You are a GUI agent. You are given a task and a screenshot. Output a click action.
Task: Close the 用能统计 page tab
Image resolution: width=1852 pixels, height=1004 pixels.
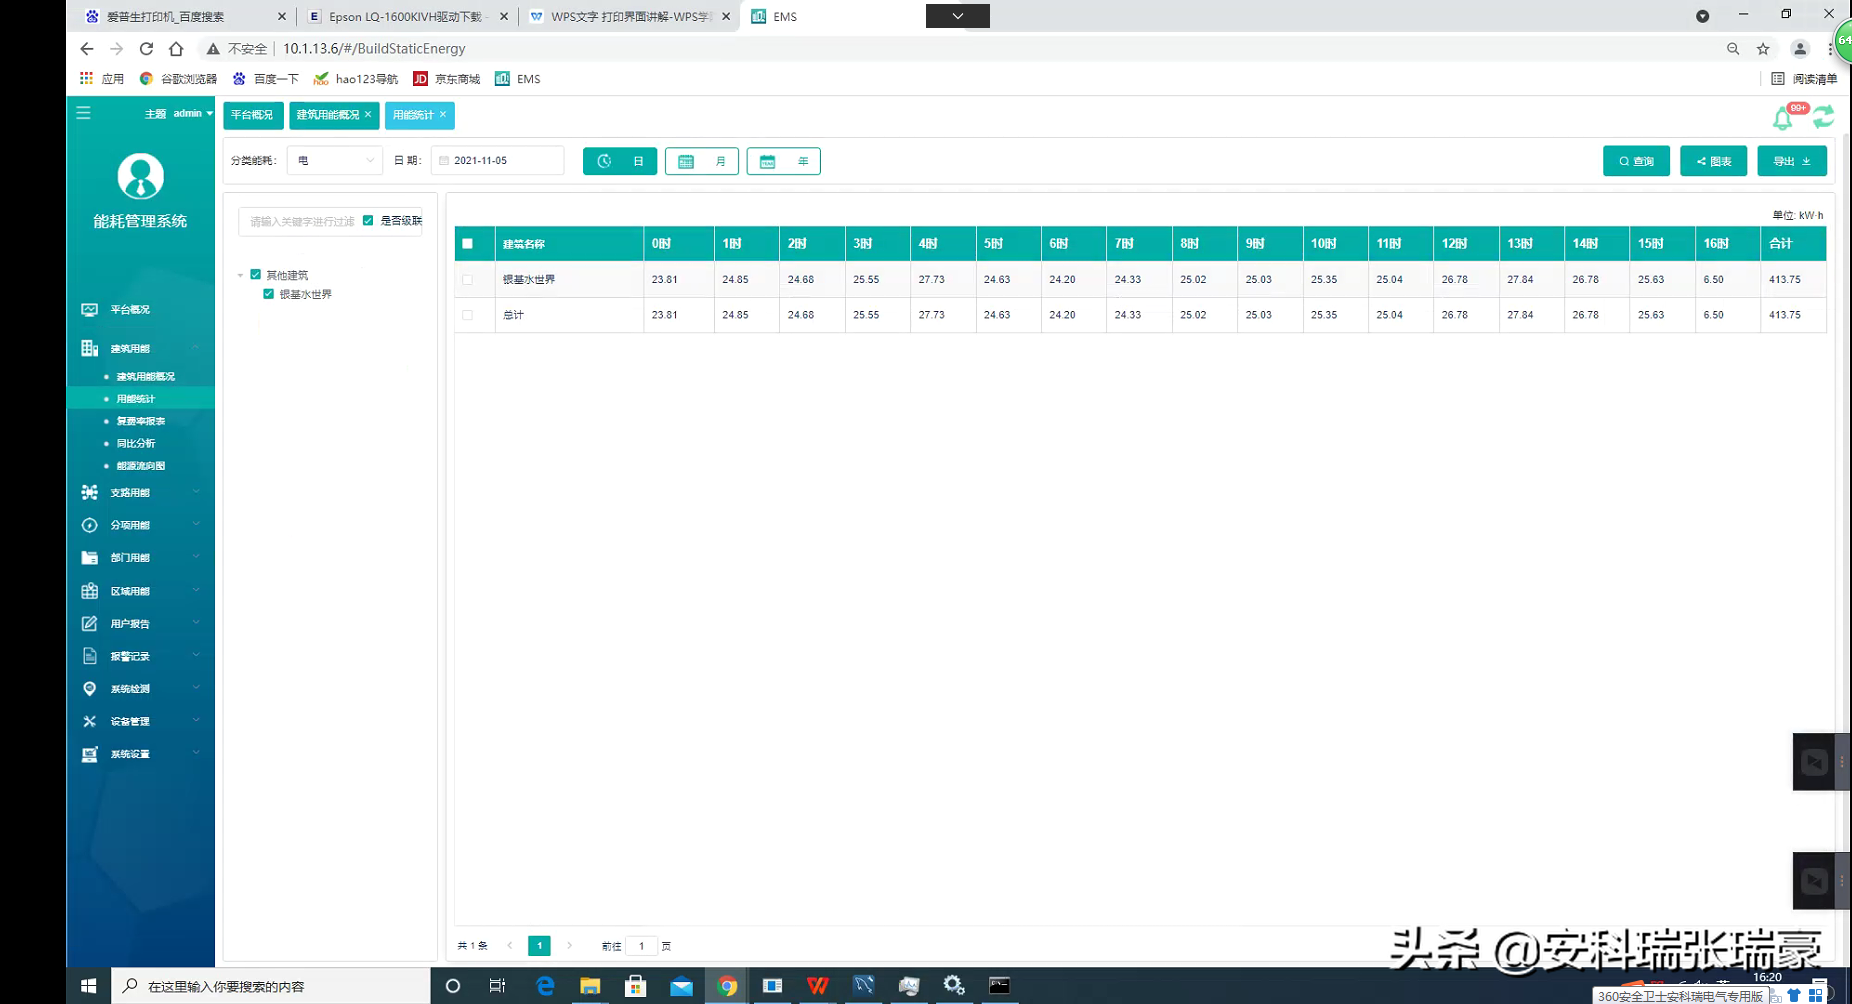click(443, 115)
